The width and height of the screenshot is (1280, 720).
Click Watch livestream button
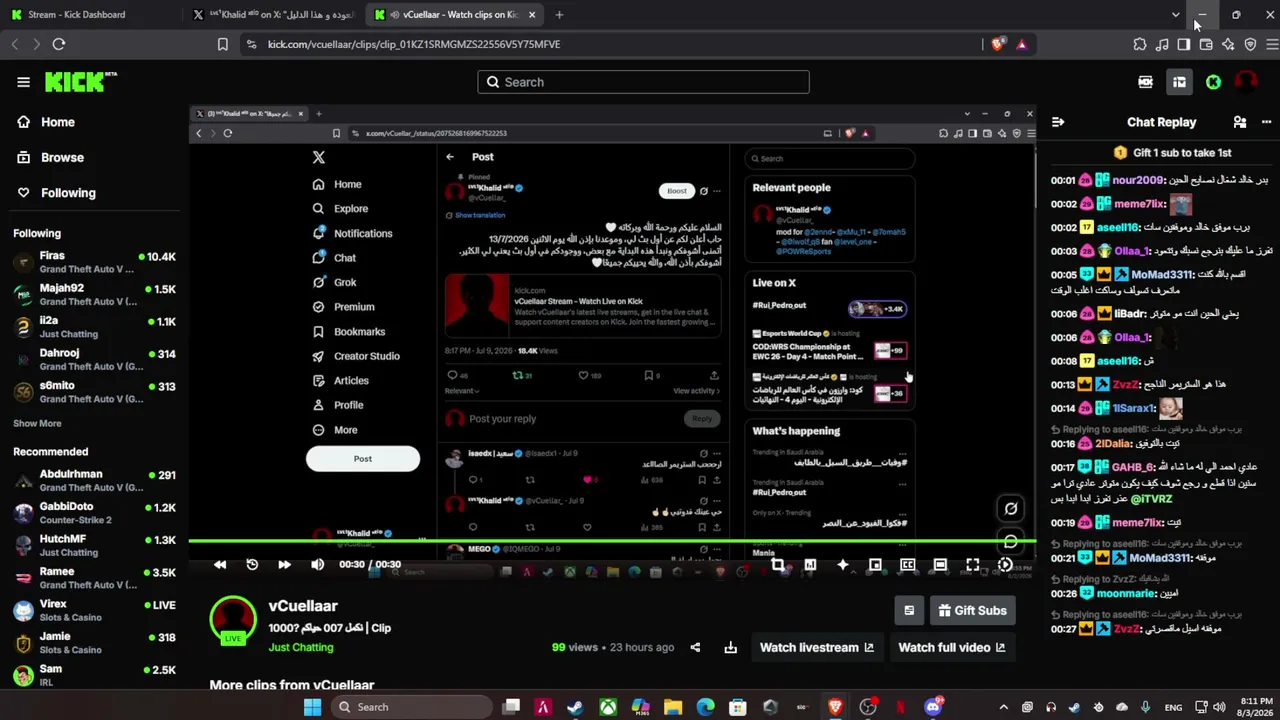(x=817, y=648)
